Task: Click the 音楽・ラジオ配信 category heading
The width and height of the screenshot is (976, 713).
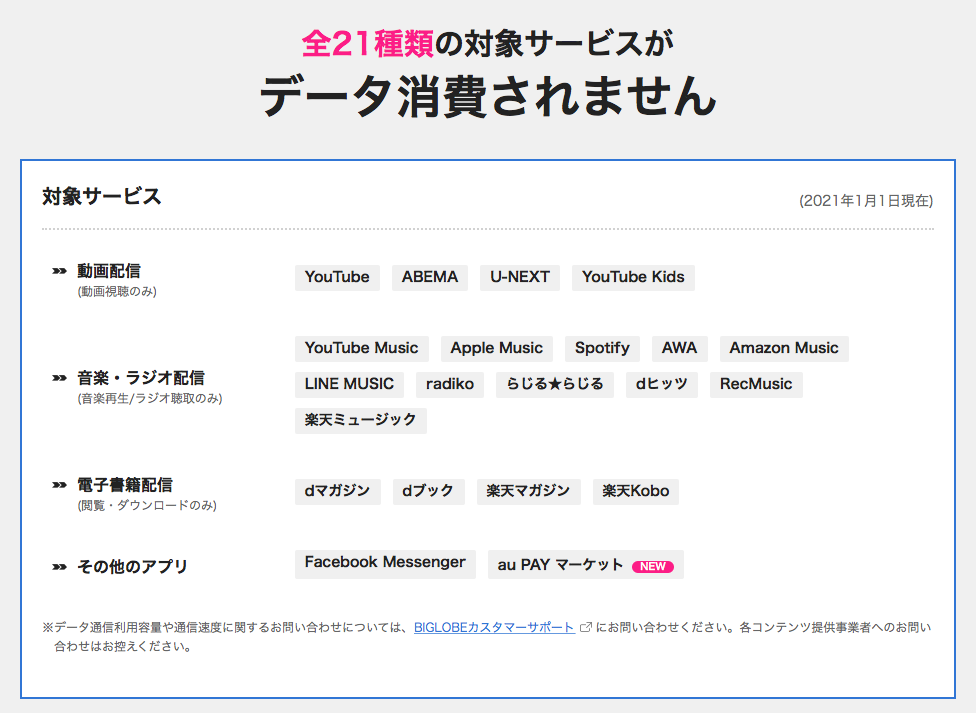Action: point(141,378)
